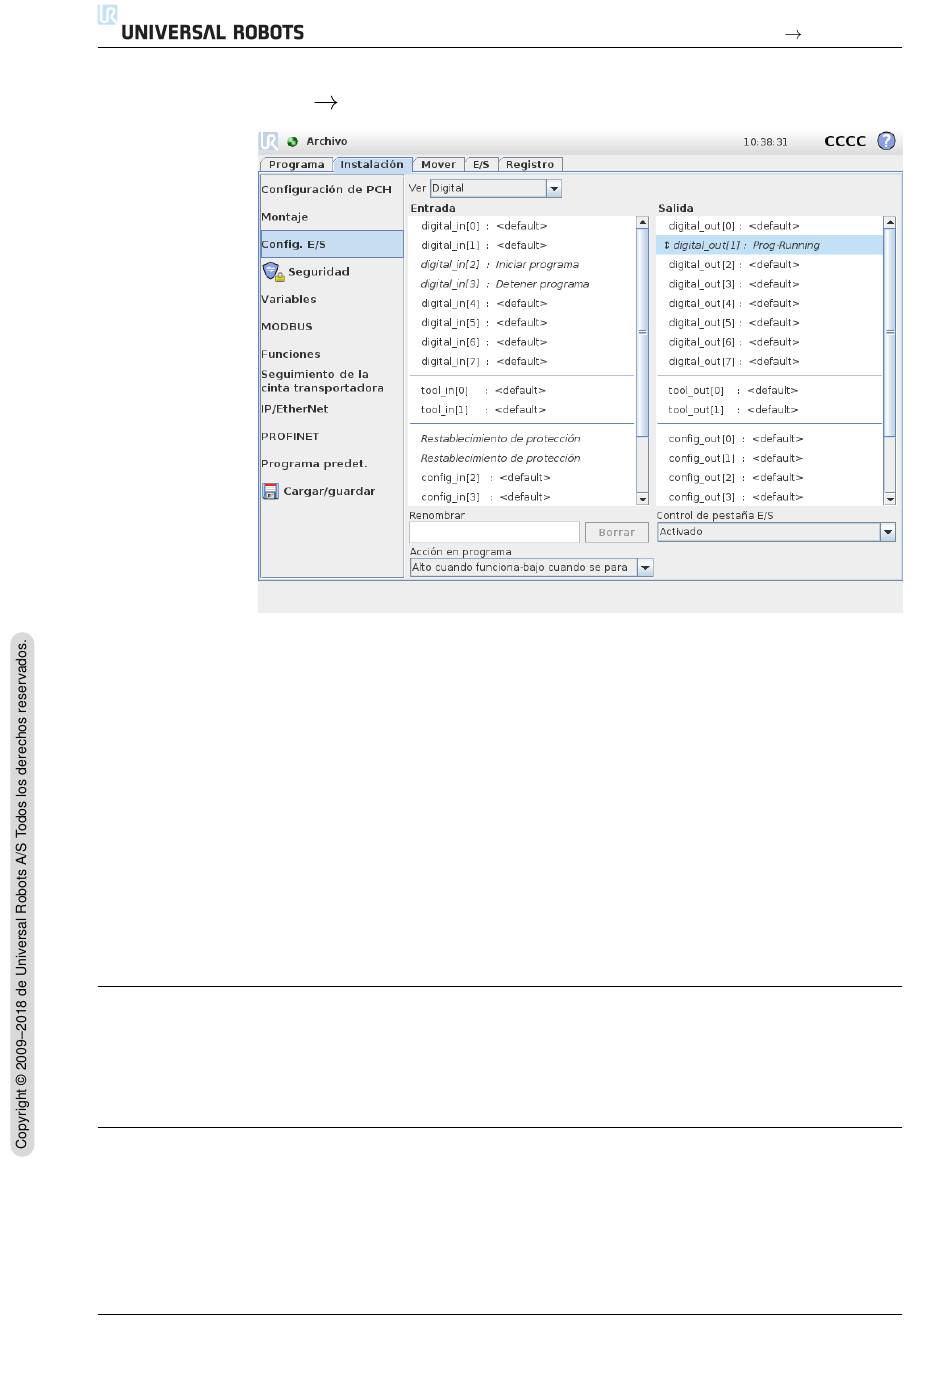
Task: Show the Registro tab
Action: [530, 165]
